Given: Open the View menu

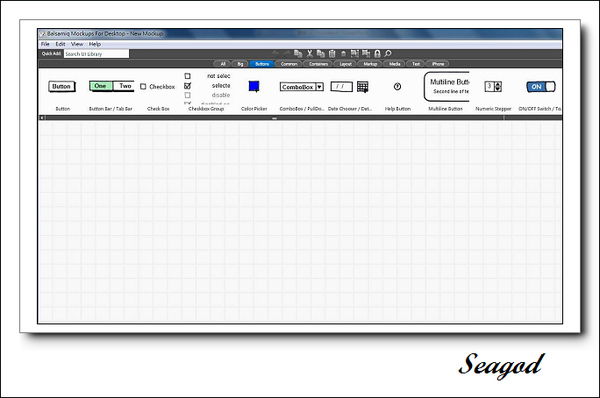Looking at the screenshot, I should point(77,44).
